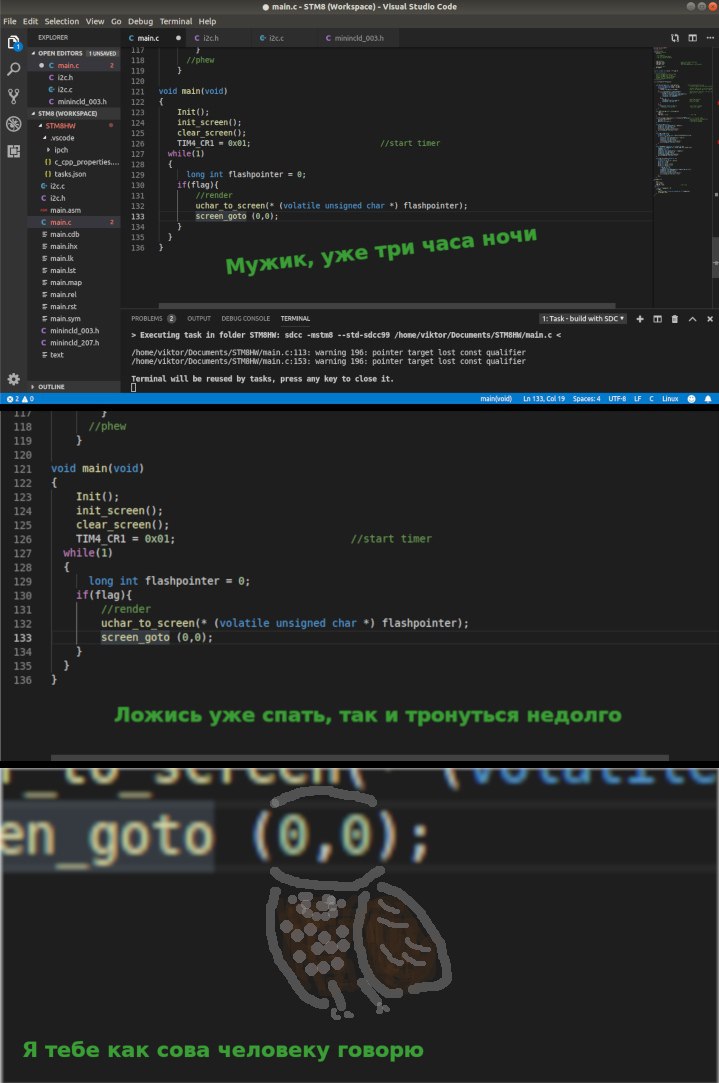The image size is (719, 1083).
Task: Click the editor minimap
Action: click(682, 121)
